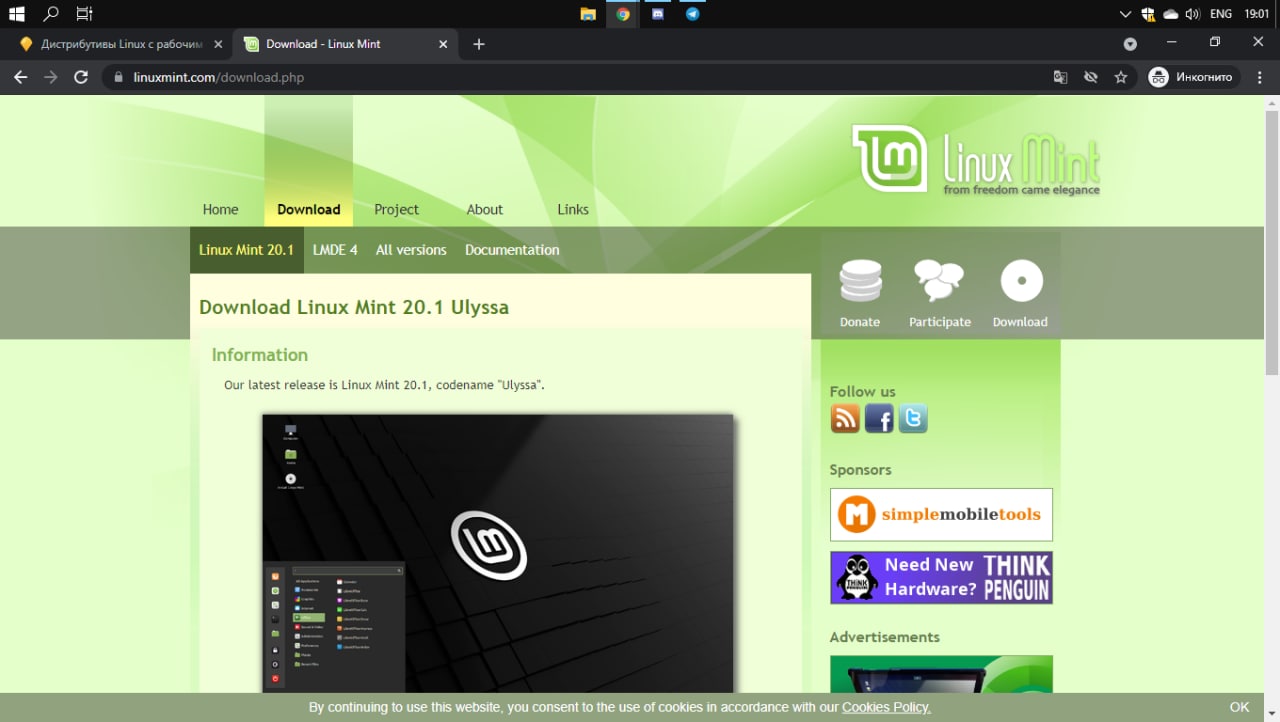The image size is (1280, 722).
Task: Click the third-party cookies blocked eye icon
Action: coord(1091,77)
